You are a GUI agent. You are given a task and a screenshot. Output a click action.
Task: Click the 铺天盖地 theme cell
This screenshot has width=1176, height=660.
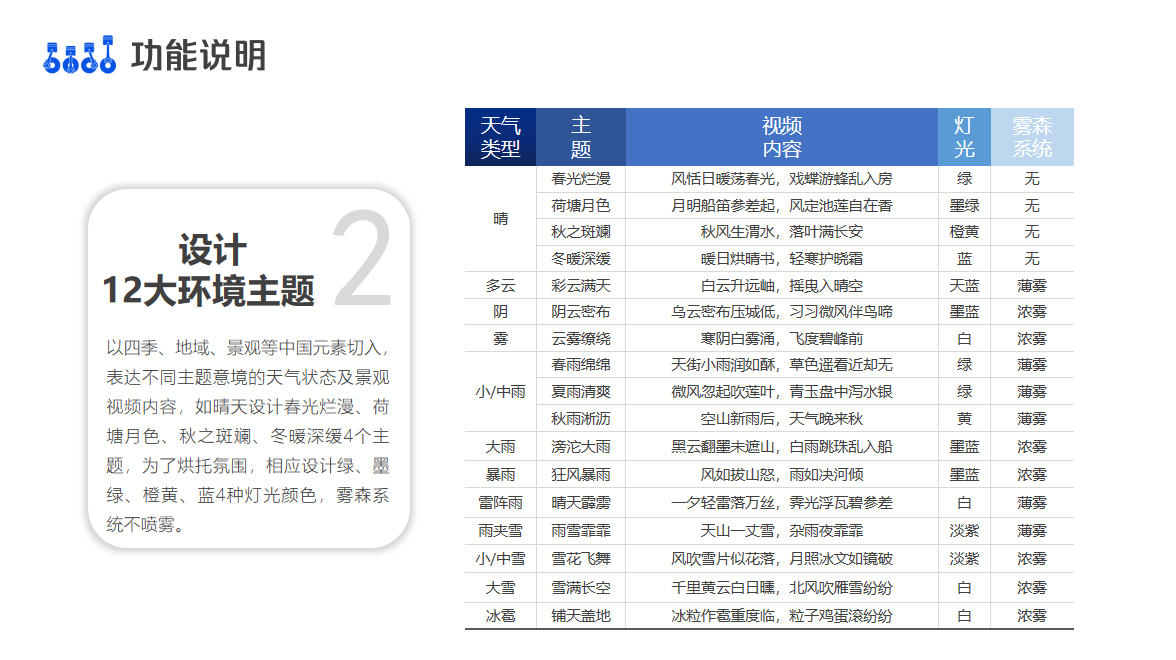click(x=581, y=616)
